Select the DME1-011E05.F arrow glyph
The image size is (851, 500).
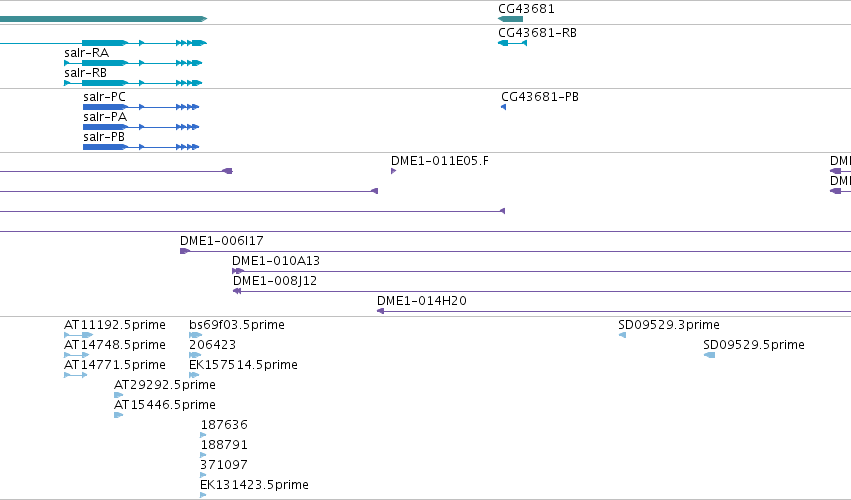point(393,171)
